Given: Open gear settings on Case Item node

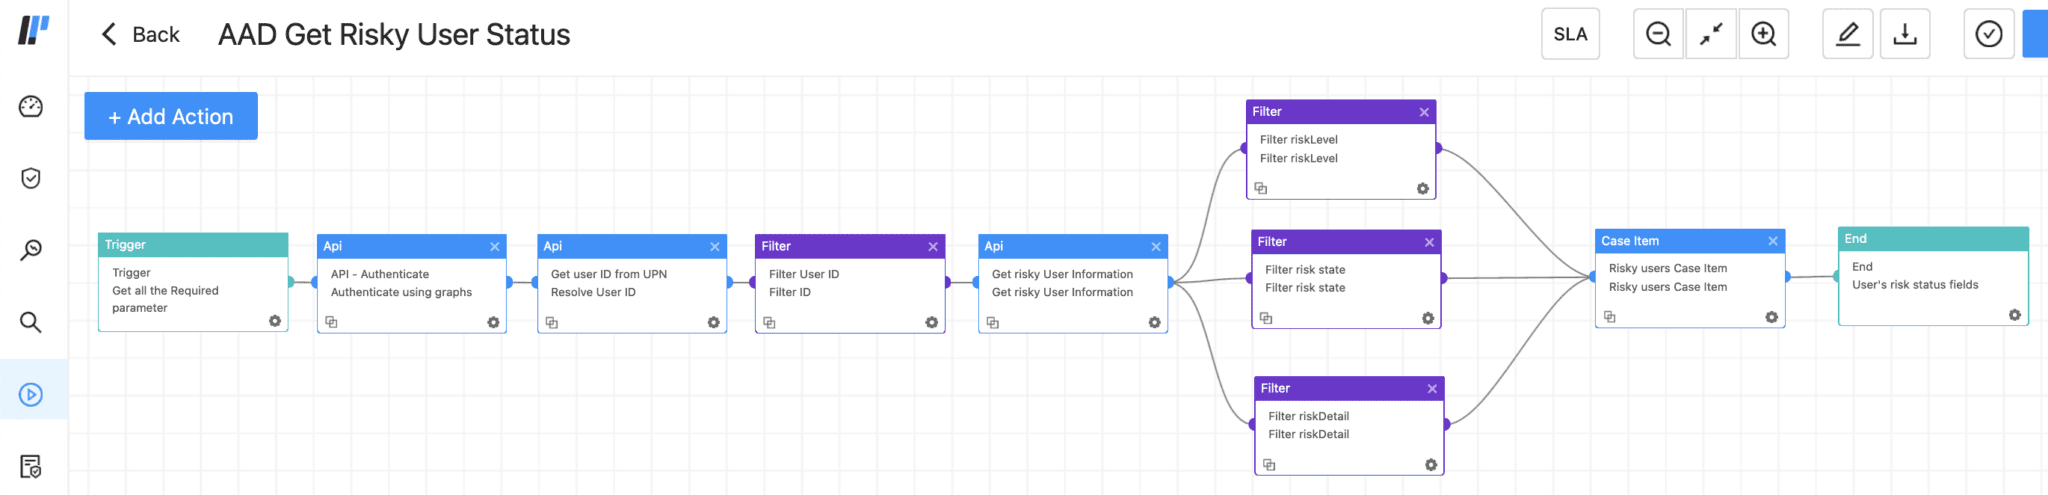Looking at the screenshot, I should (1771, 317).
